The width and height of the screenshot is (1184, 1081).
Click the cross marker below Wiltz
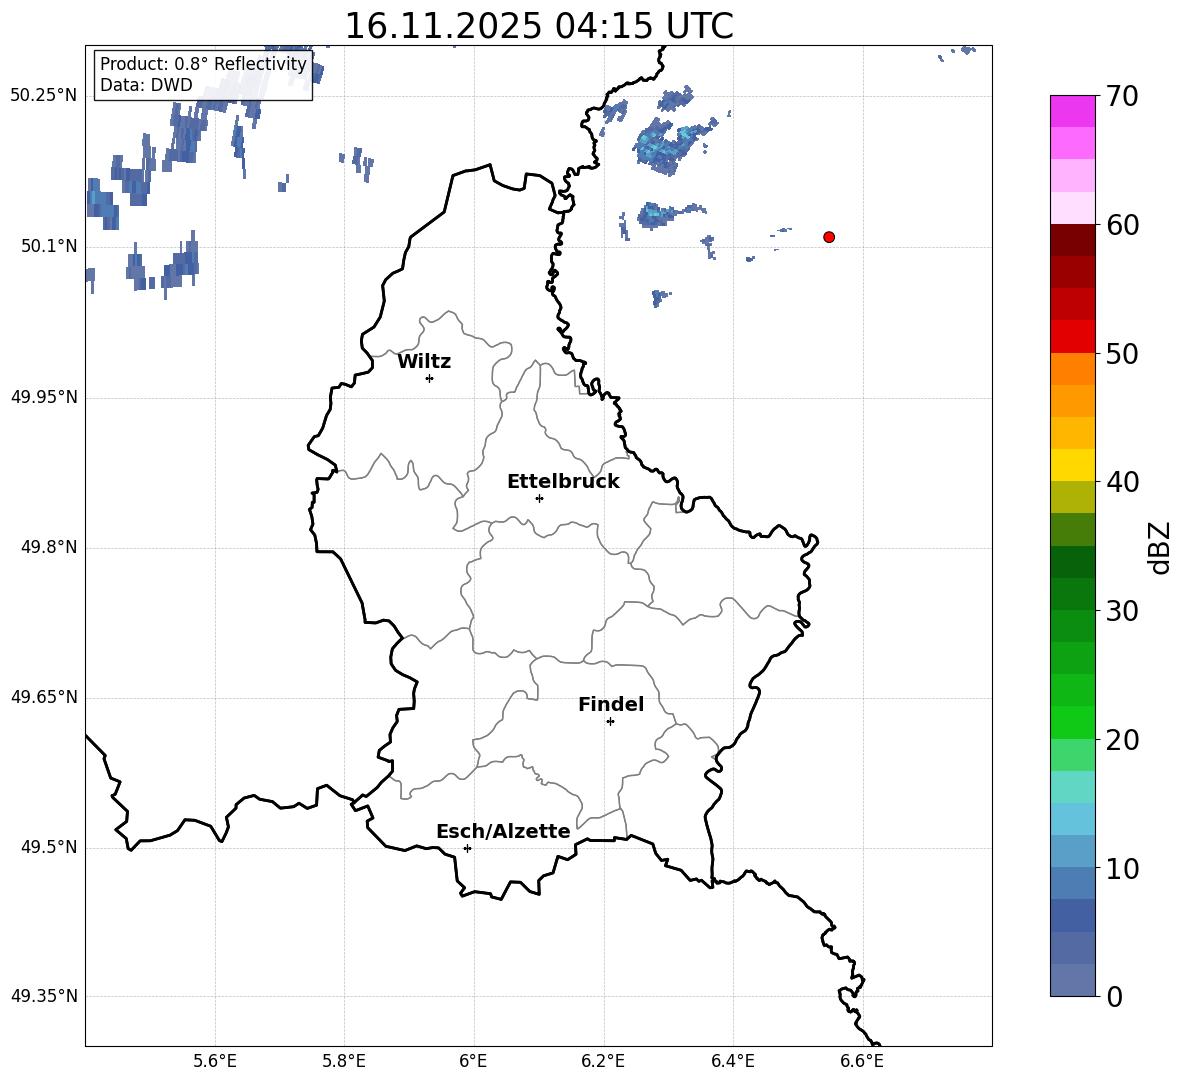tap(430, 378)
